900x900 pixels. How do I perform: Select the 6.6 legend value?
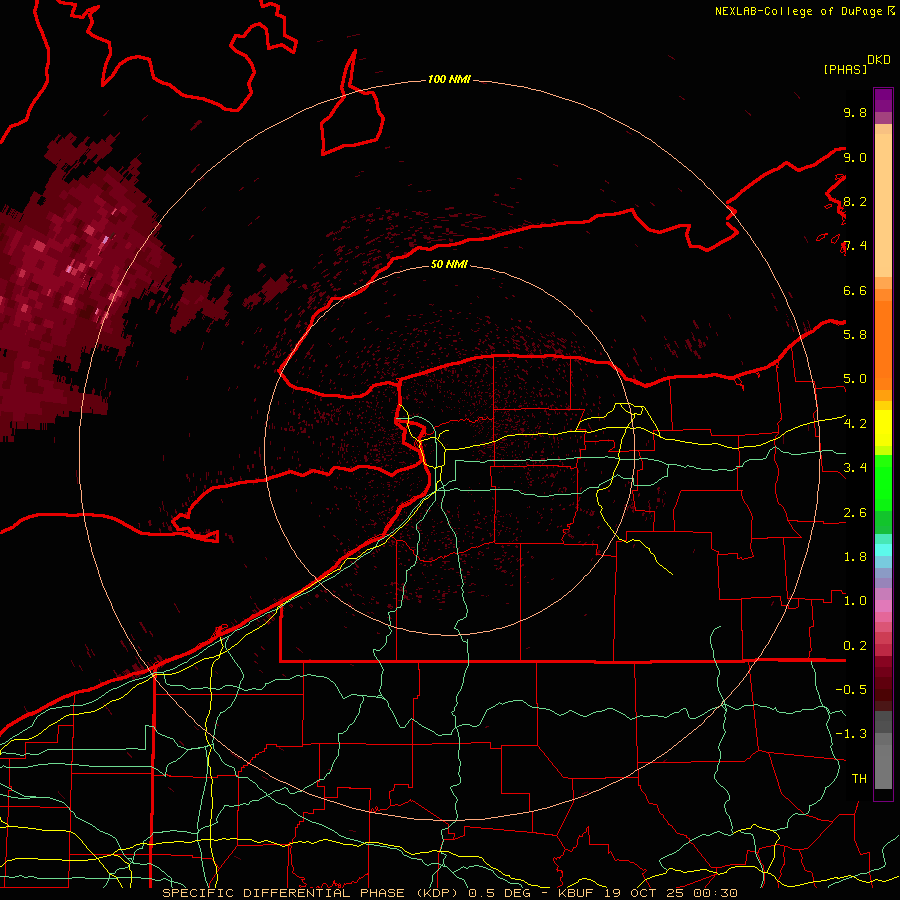click(855, 290)
